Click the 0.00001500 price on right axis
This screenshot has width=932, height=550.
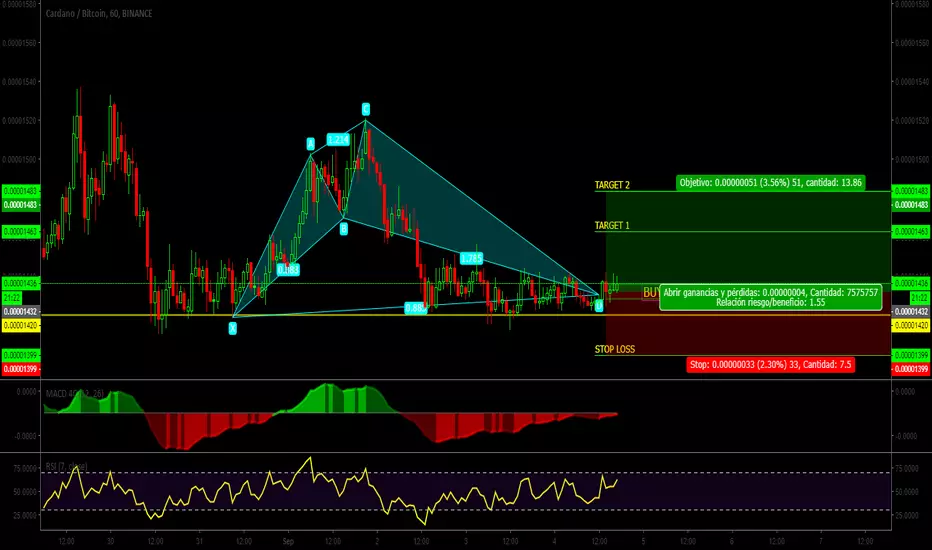(x=912, y=159)
